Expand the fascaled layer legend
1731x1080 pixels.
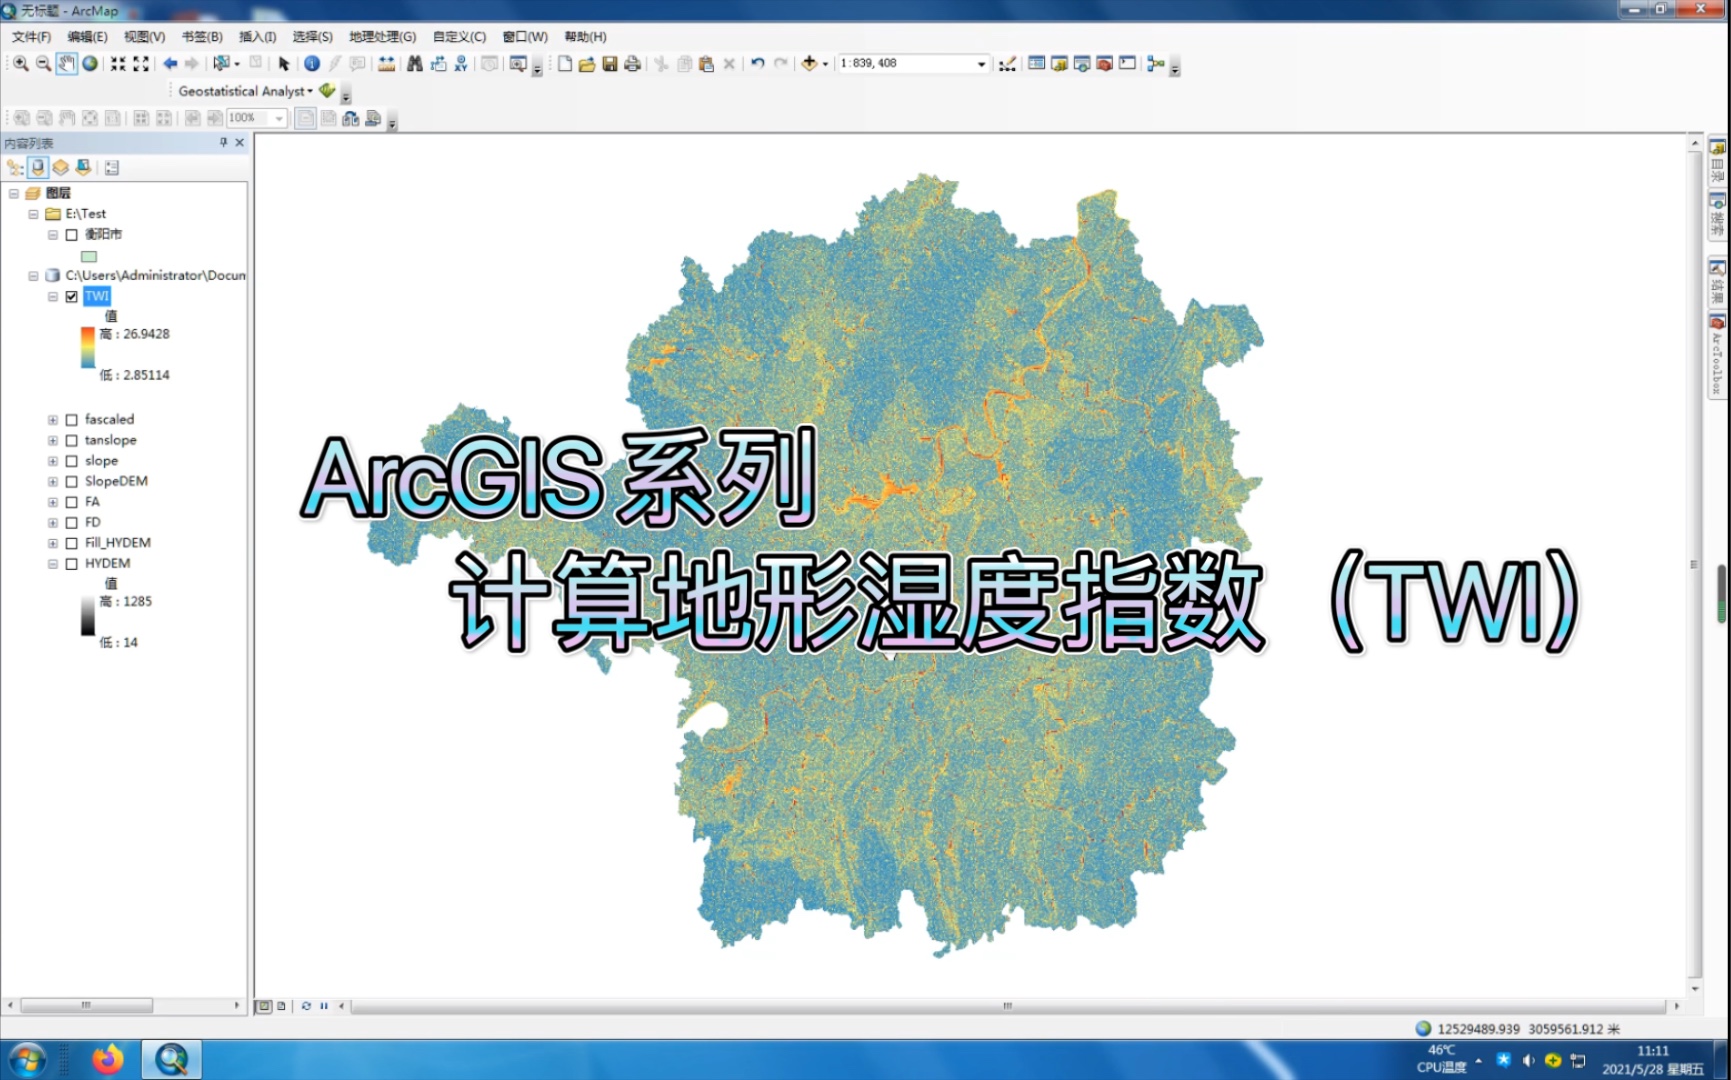pyautogui.click(x=53, y=420)
